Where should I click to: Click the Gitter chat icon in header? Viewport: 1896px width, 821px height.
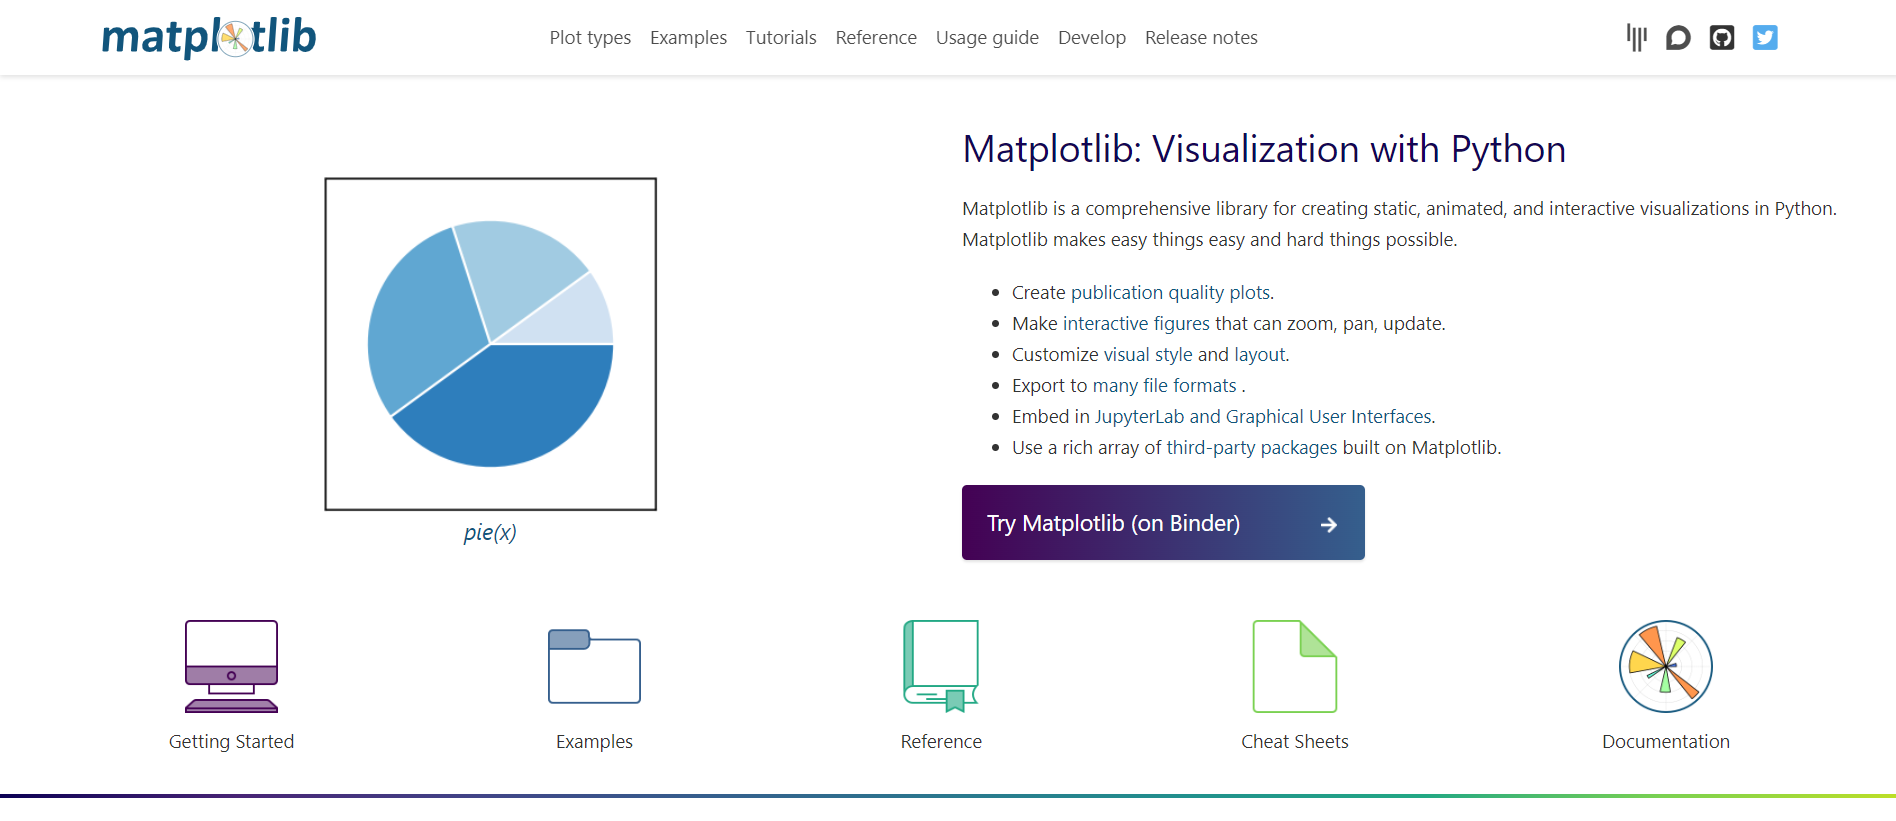1636,38
